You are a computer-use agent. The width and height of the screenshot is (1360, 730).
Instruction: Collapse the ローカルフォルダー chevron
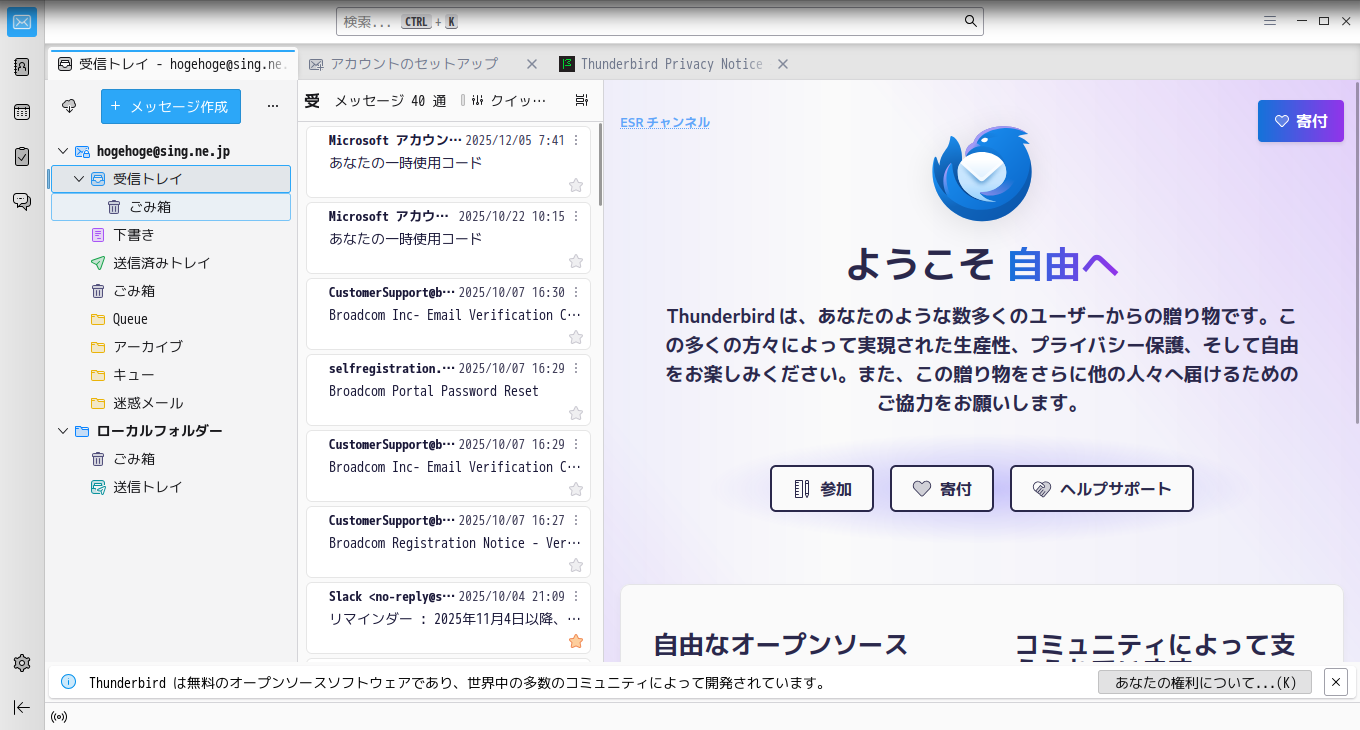tap(63, 431)
